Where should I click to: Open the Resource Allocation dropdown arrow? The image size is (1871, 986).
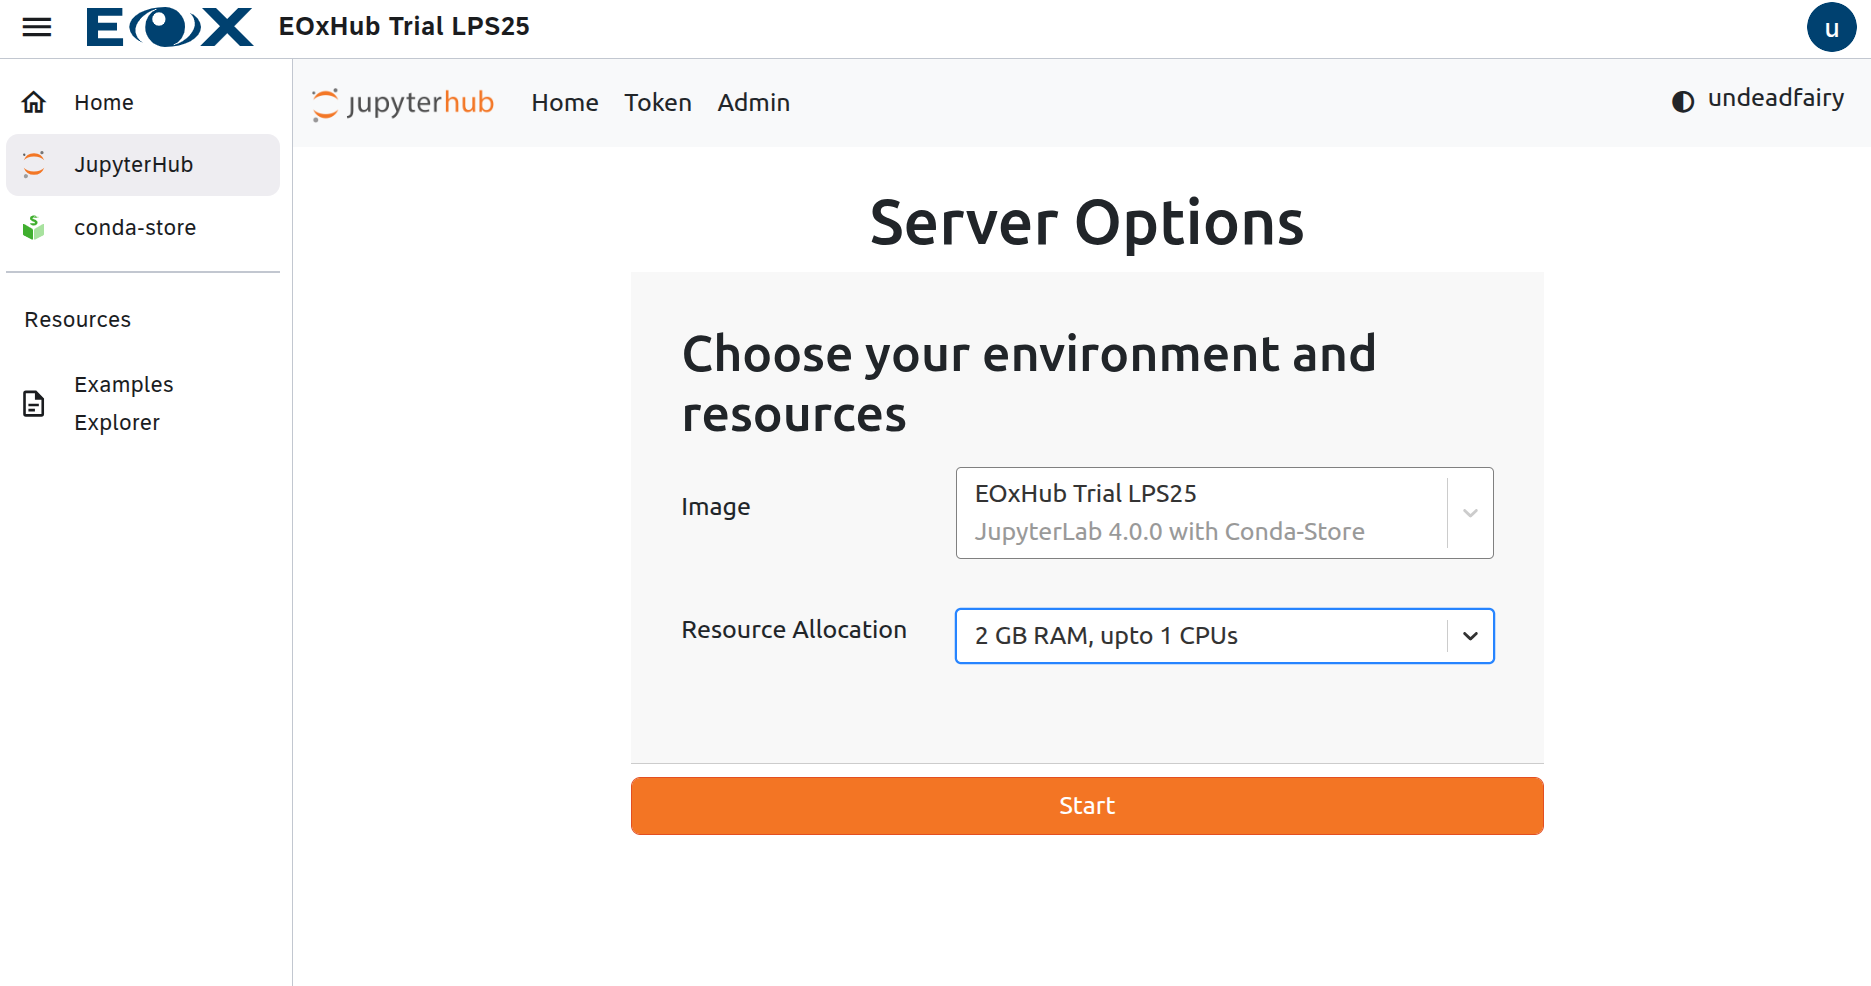point(1470,636)
